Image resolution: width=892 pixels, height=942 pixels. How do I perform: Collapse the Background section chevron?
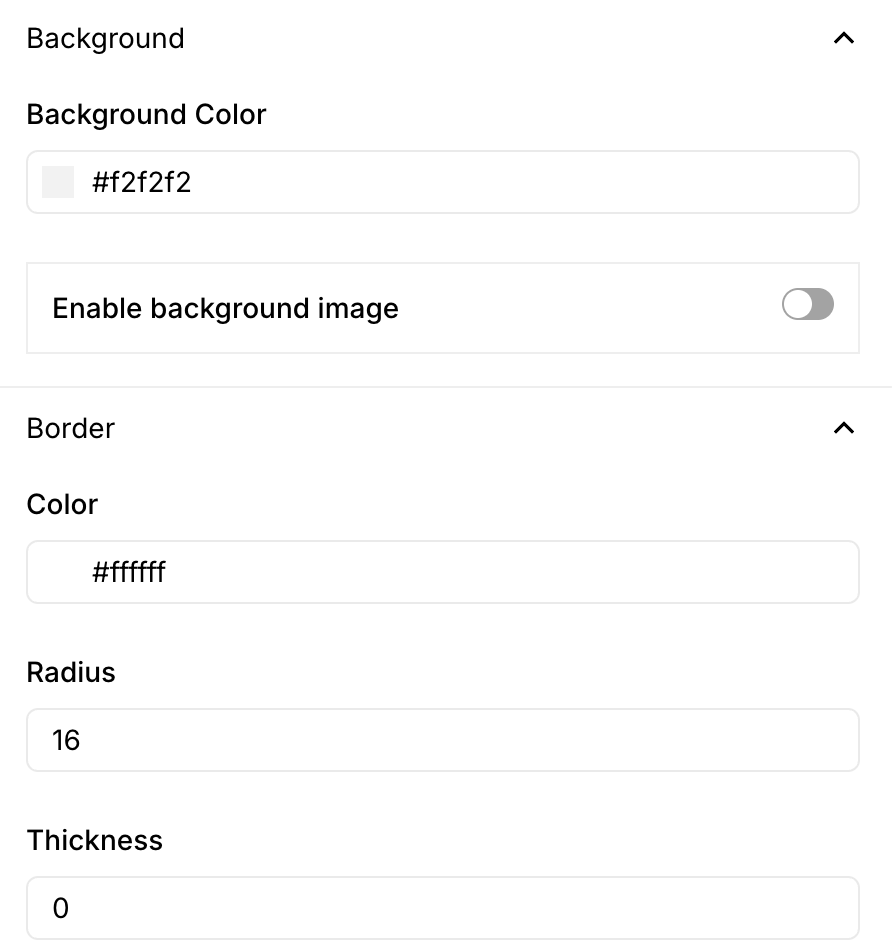pyautogui.click(x=843, y=39)
